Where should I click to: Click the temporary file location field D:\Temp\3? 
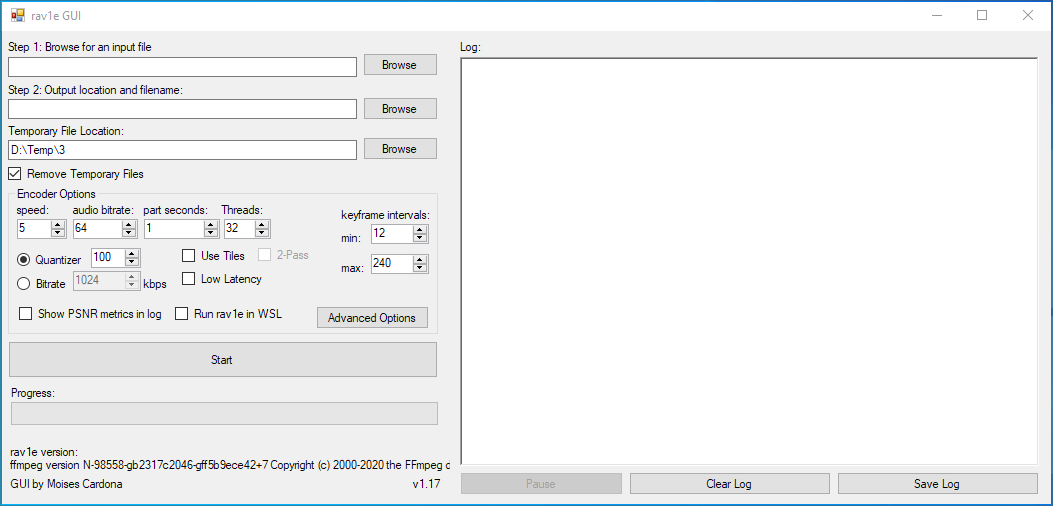(182, 150)
